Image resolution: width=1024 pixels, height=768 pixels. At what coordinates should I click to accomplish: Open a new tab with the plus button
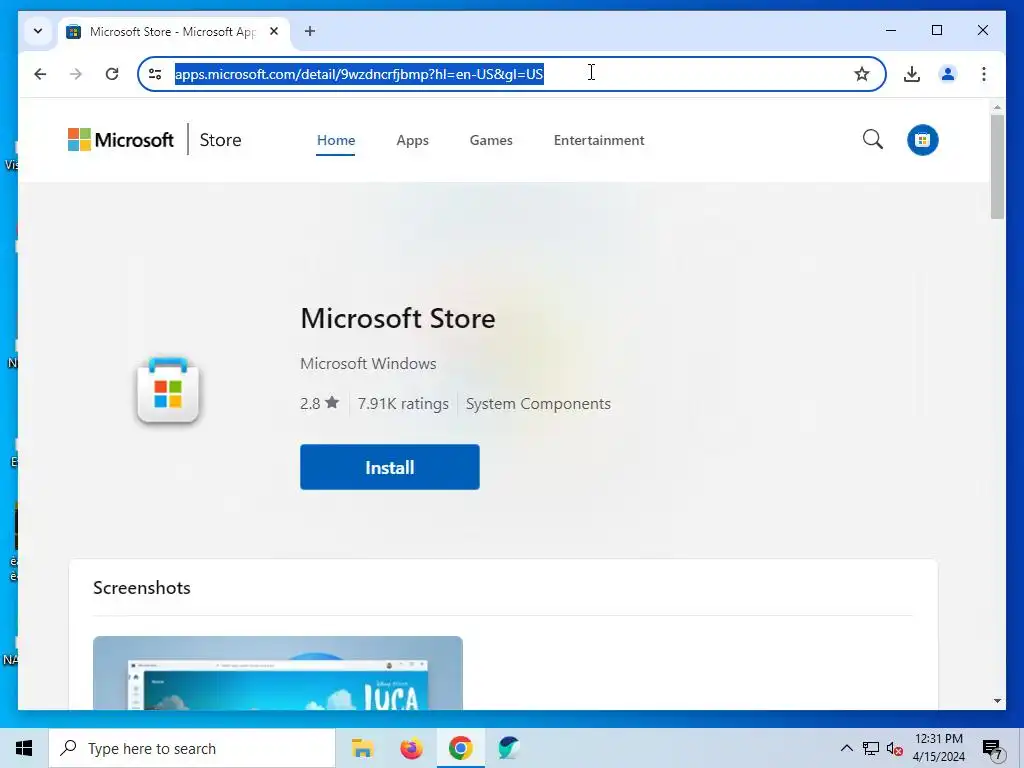pyautogui.click(x=310, y=31)
